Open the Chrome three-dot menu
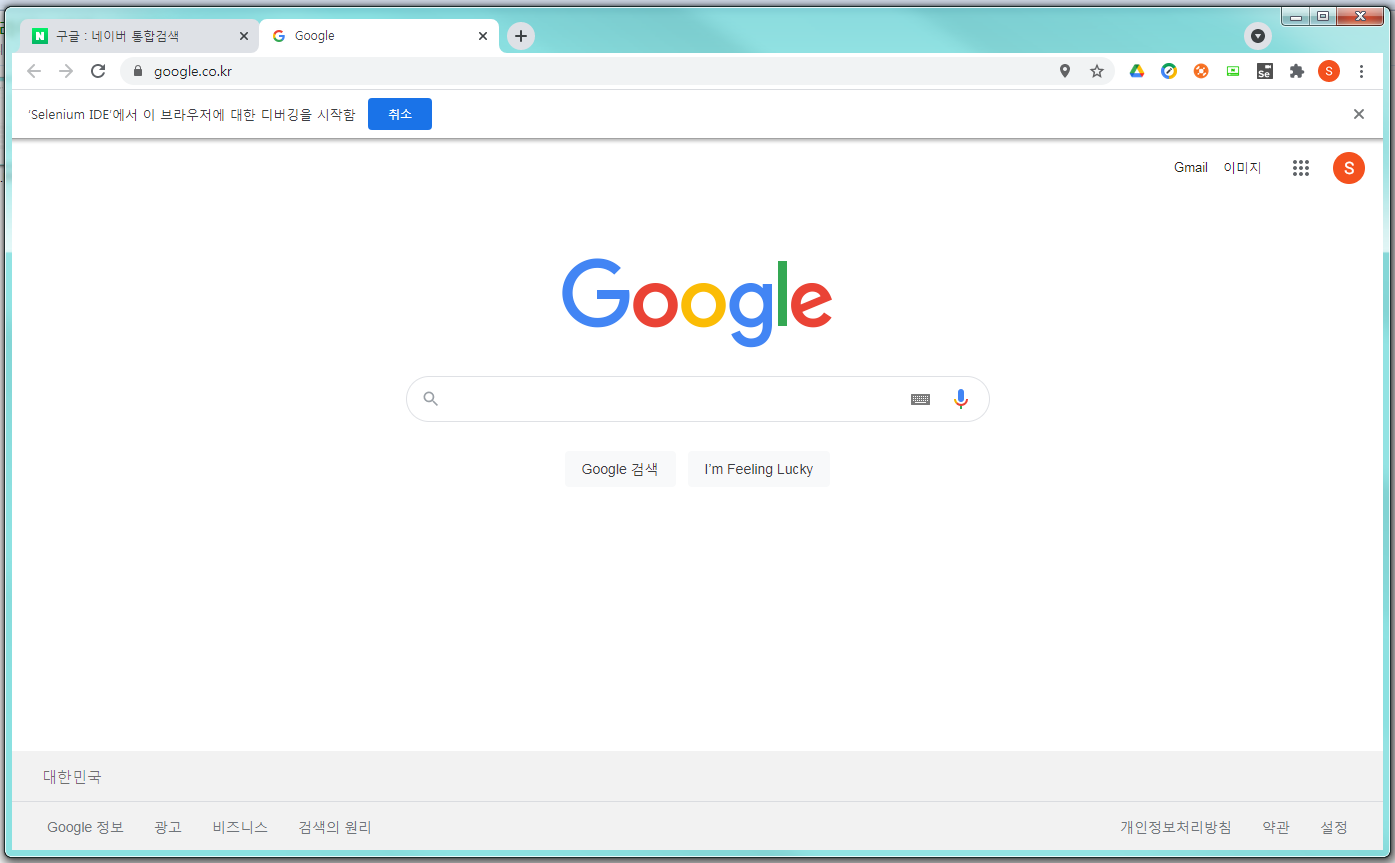This screenshot has width=1395, height=863. click(1361, 71)
